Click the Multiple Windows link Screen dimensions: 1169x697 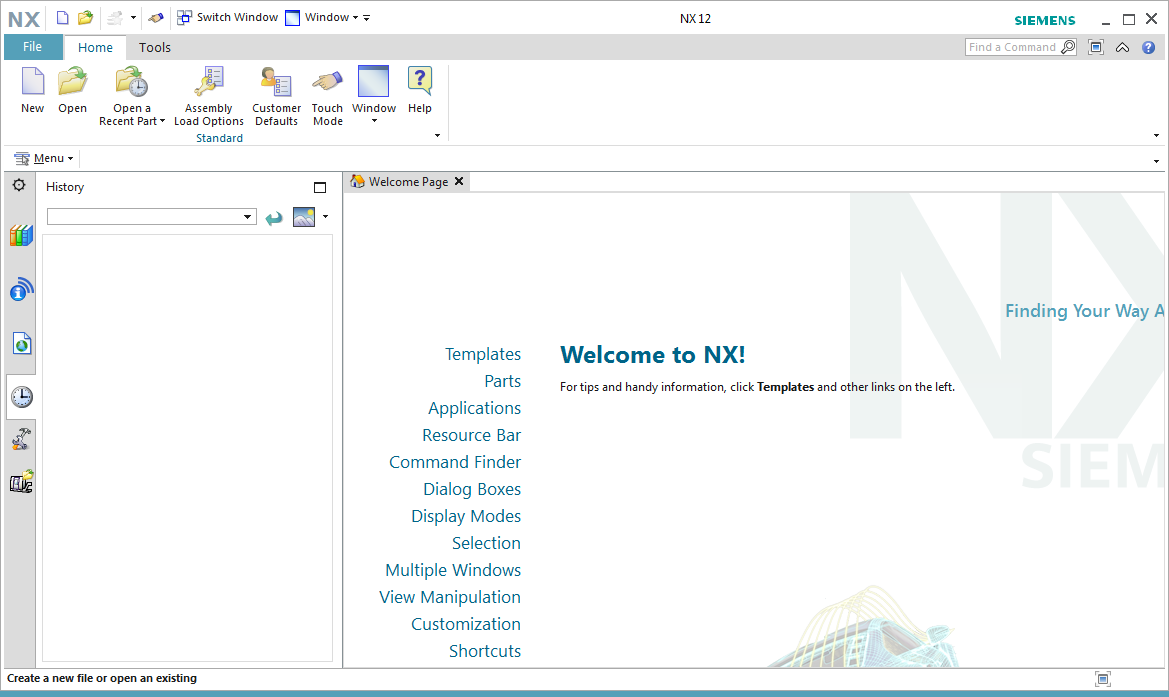coord(453,570)
